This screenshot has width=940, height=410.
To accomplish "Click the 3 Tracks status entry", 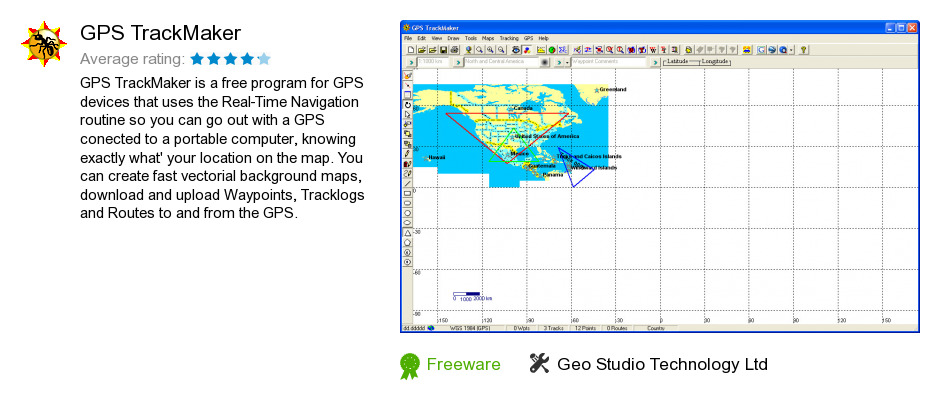I will click(x=553, y=328).
